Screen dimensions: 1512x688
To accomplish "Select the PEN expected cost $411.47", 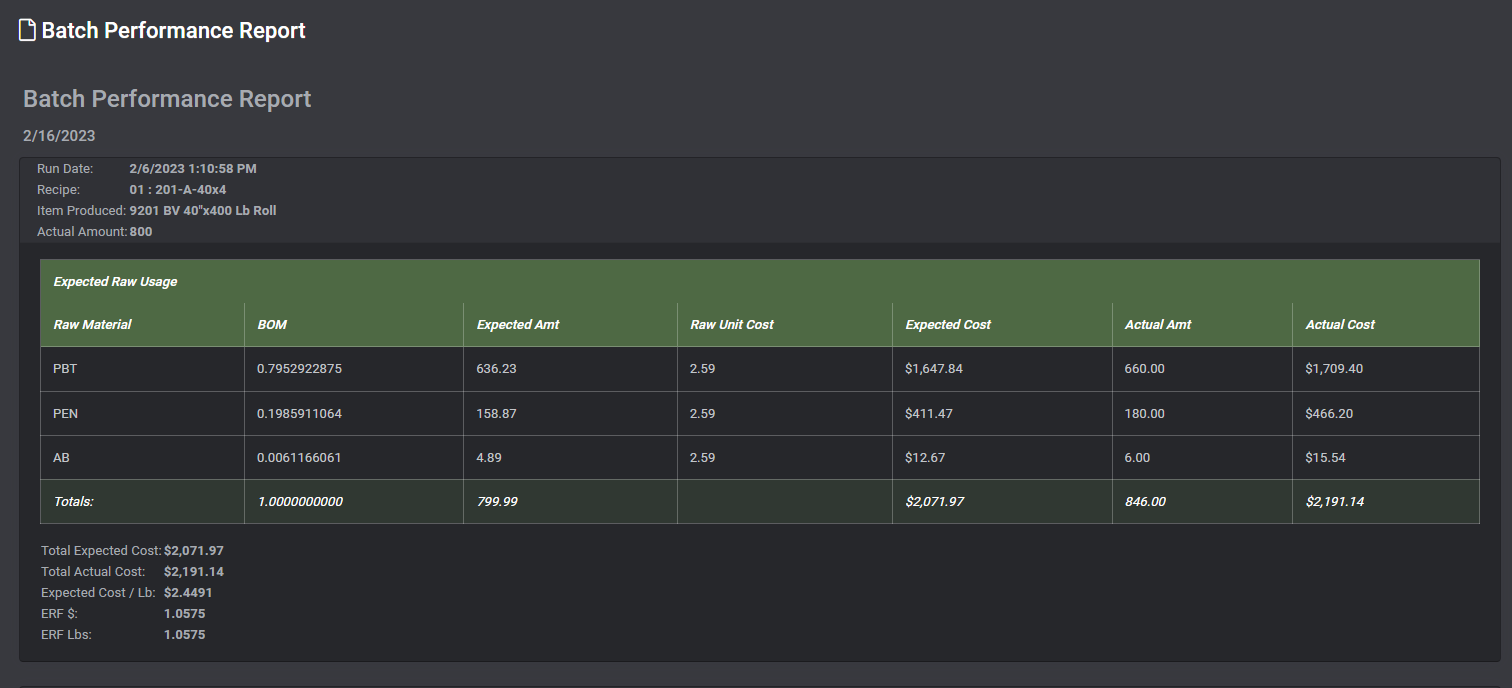I will tap(930, 413).
